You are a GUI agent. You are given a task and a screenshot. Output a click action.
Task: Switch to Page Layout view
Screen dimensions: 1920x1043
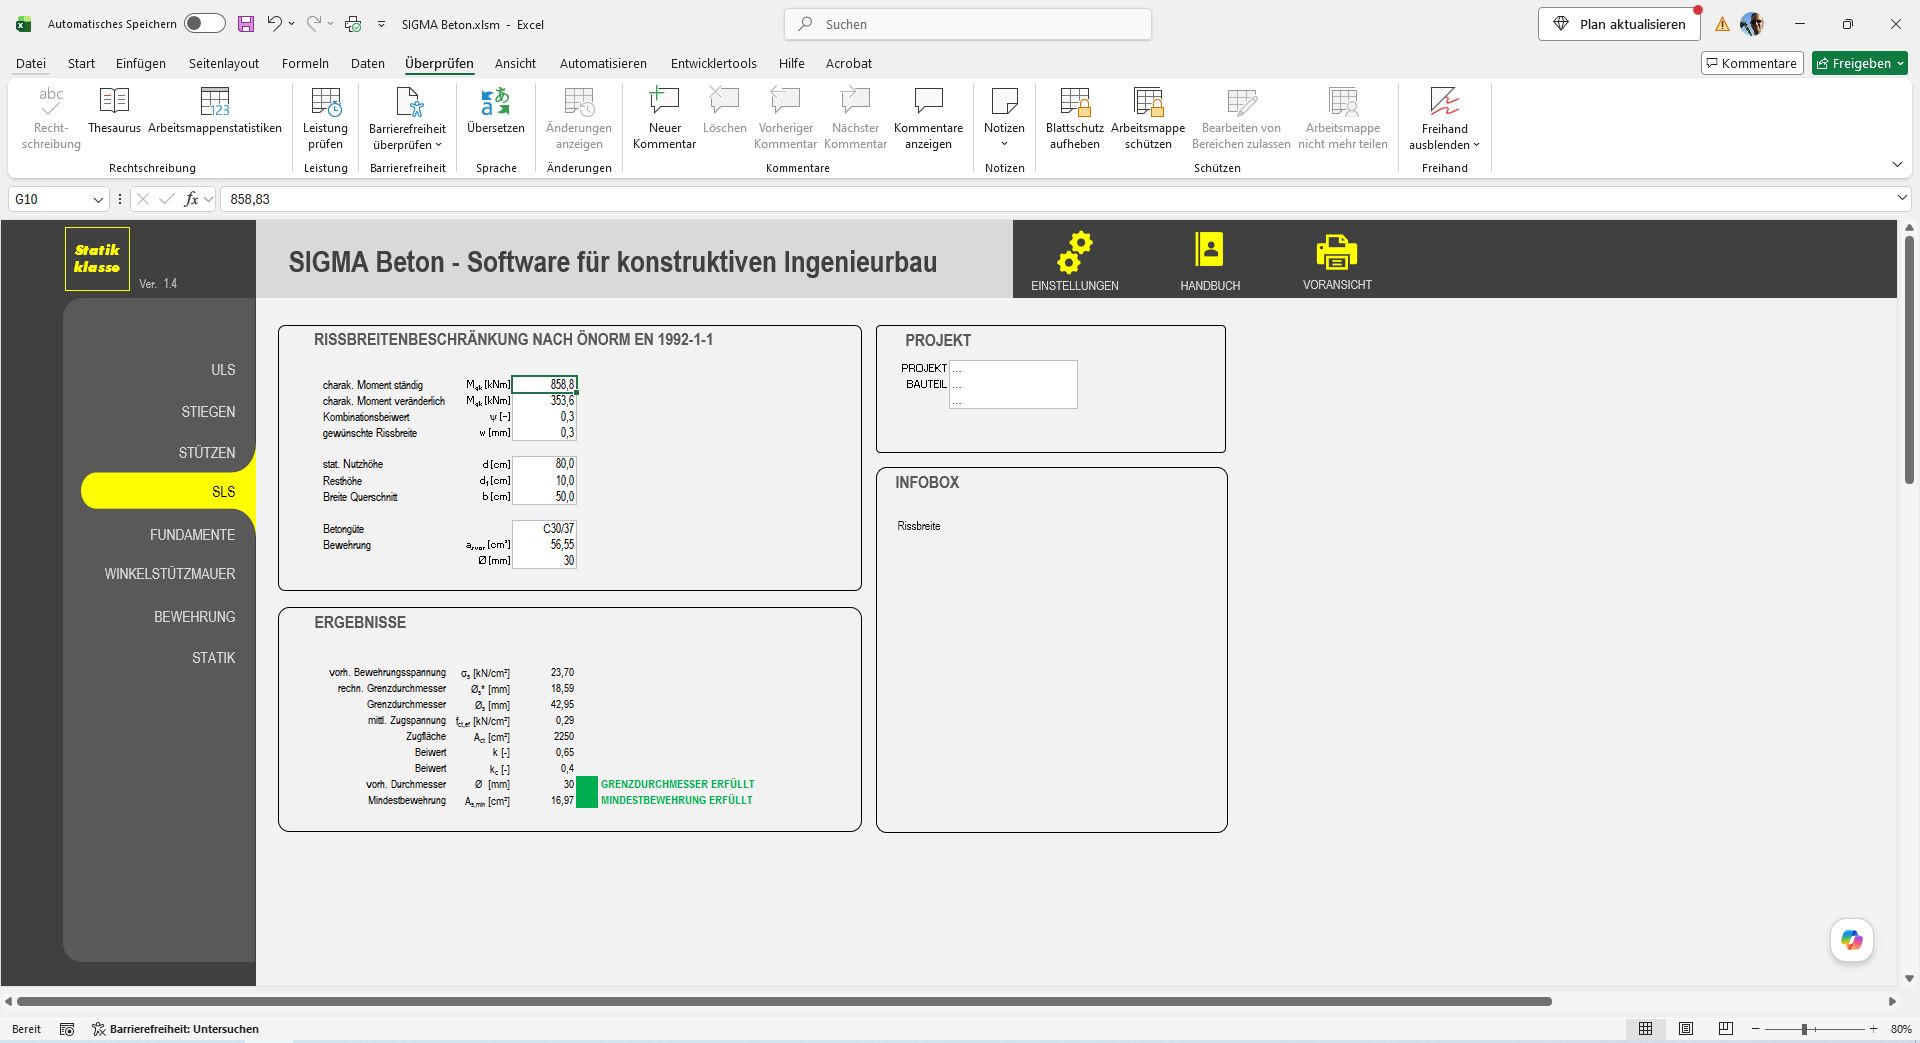coord(1686,1029)
